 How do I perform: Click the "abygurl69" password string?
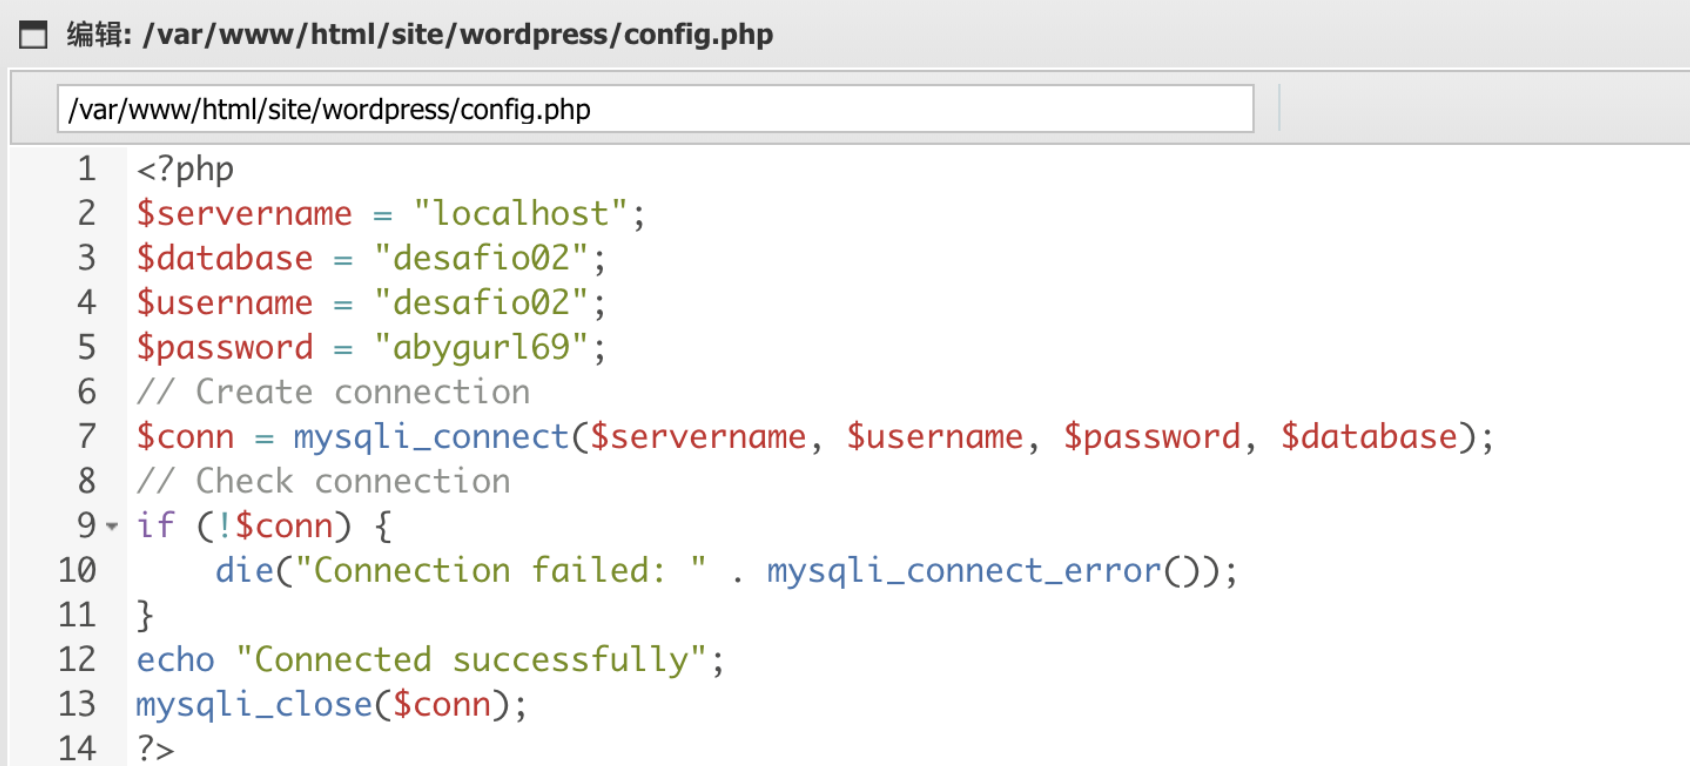[x=481, y=347]
